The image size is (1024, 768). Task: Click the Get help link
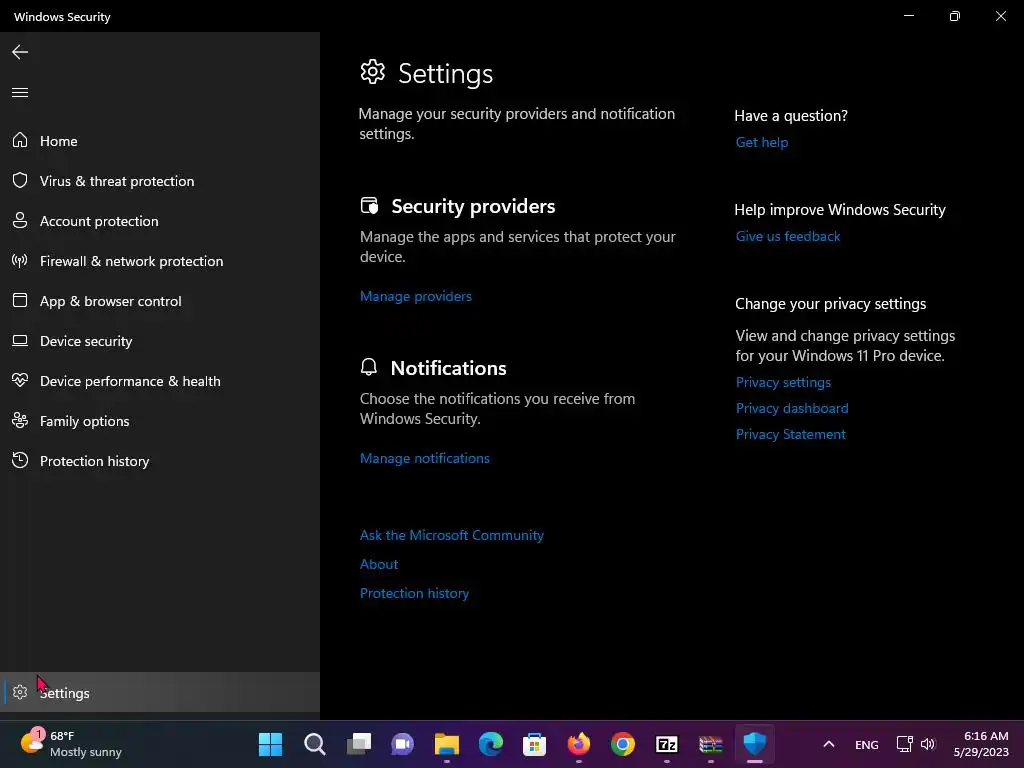click(761, 142)
